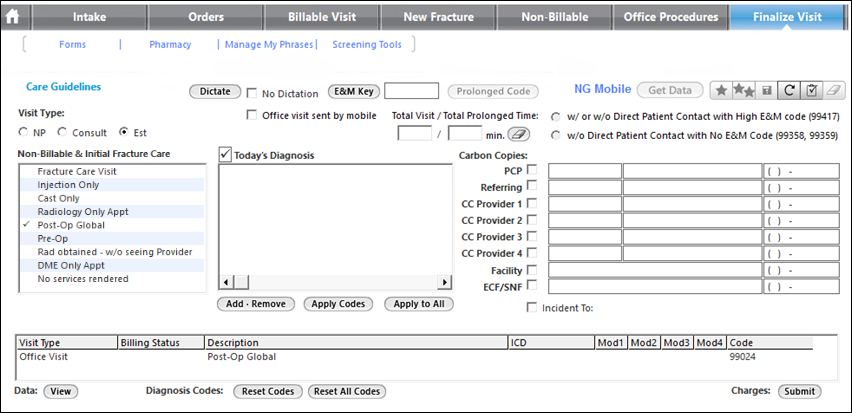The height and width of the screenshot is (413, 852).
Task: Select No E&M Code 99358 option
Action: click(556, 135)
